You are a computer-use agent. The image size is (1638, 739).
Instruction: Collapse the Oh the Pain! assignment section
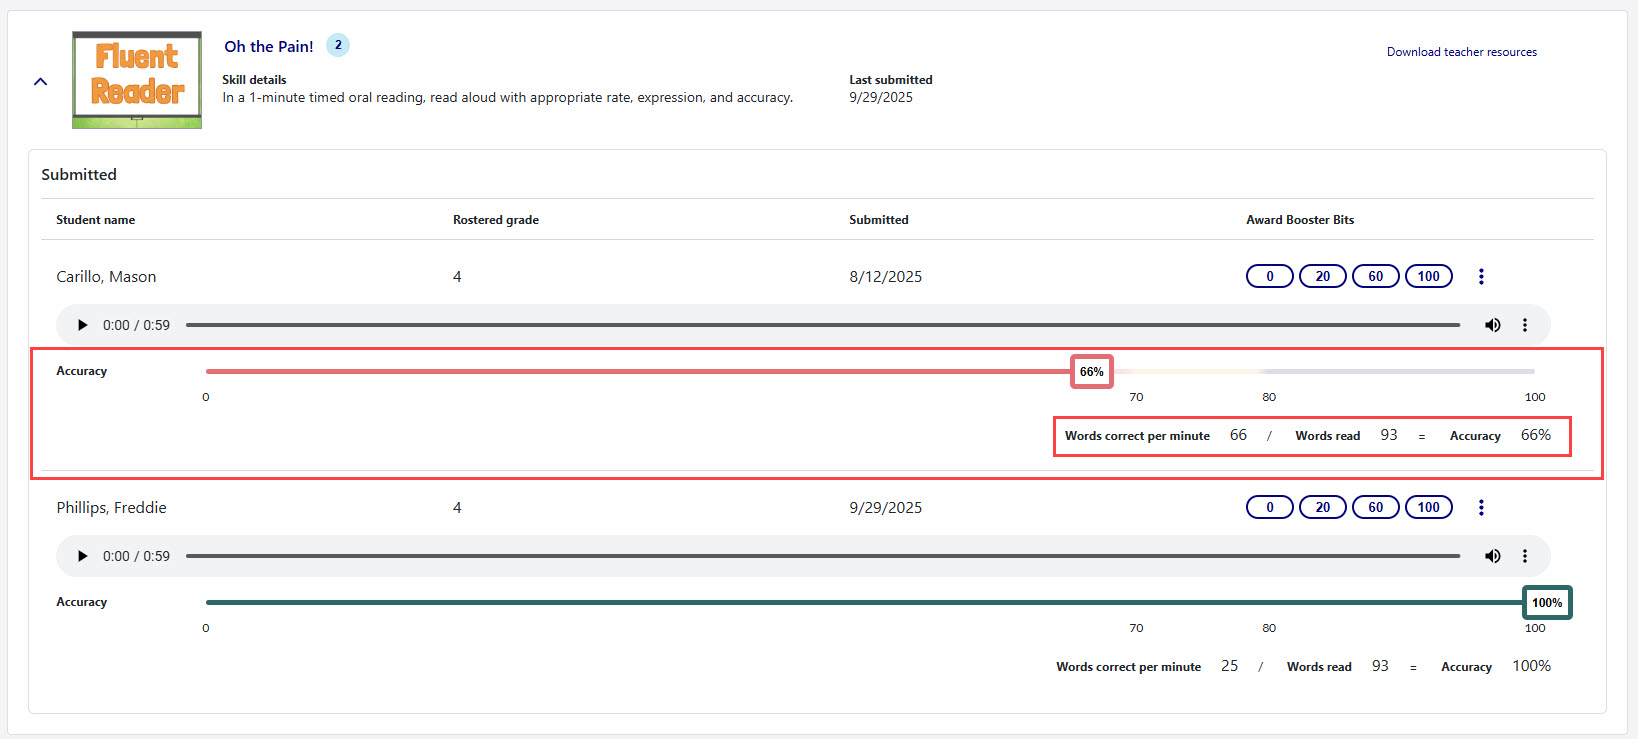(41, 82)
